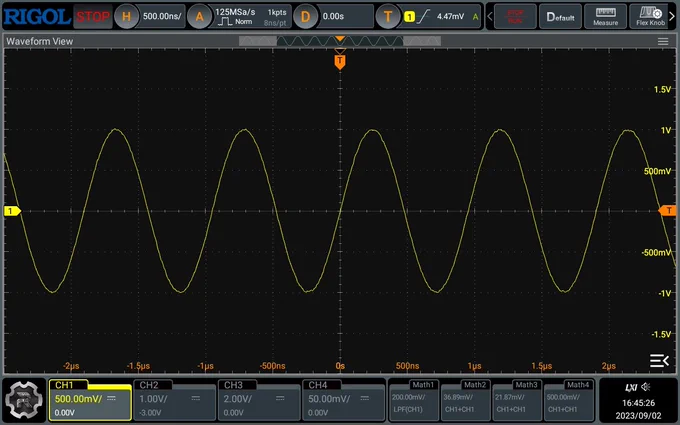Click the RIGOL logo
The image size is (680, 425).
click(x=37, y=16)
